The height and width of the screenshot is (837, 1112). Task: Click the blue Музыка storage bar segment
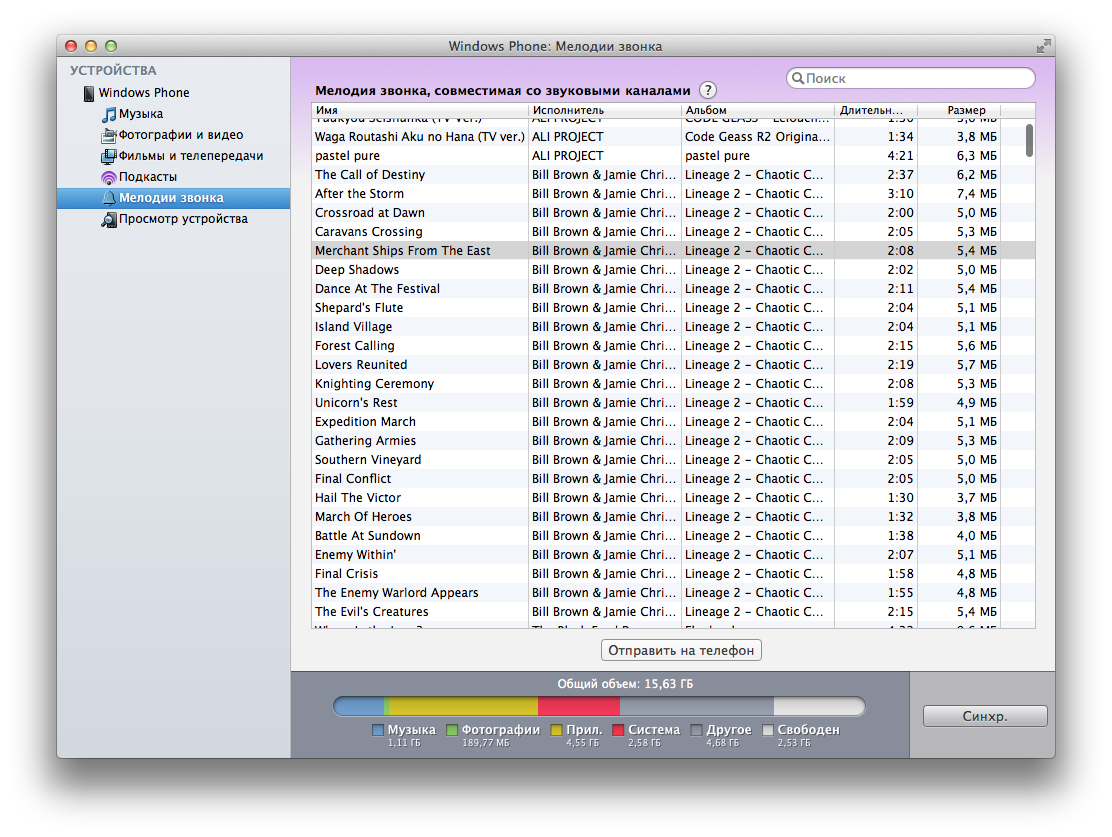click(x=360, y=706)
